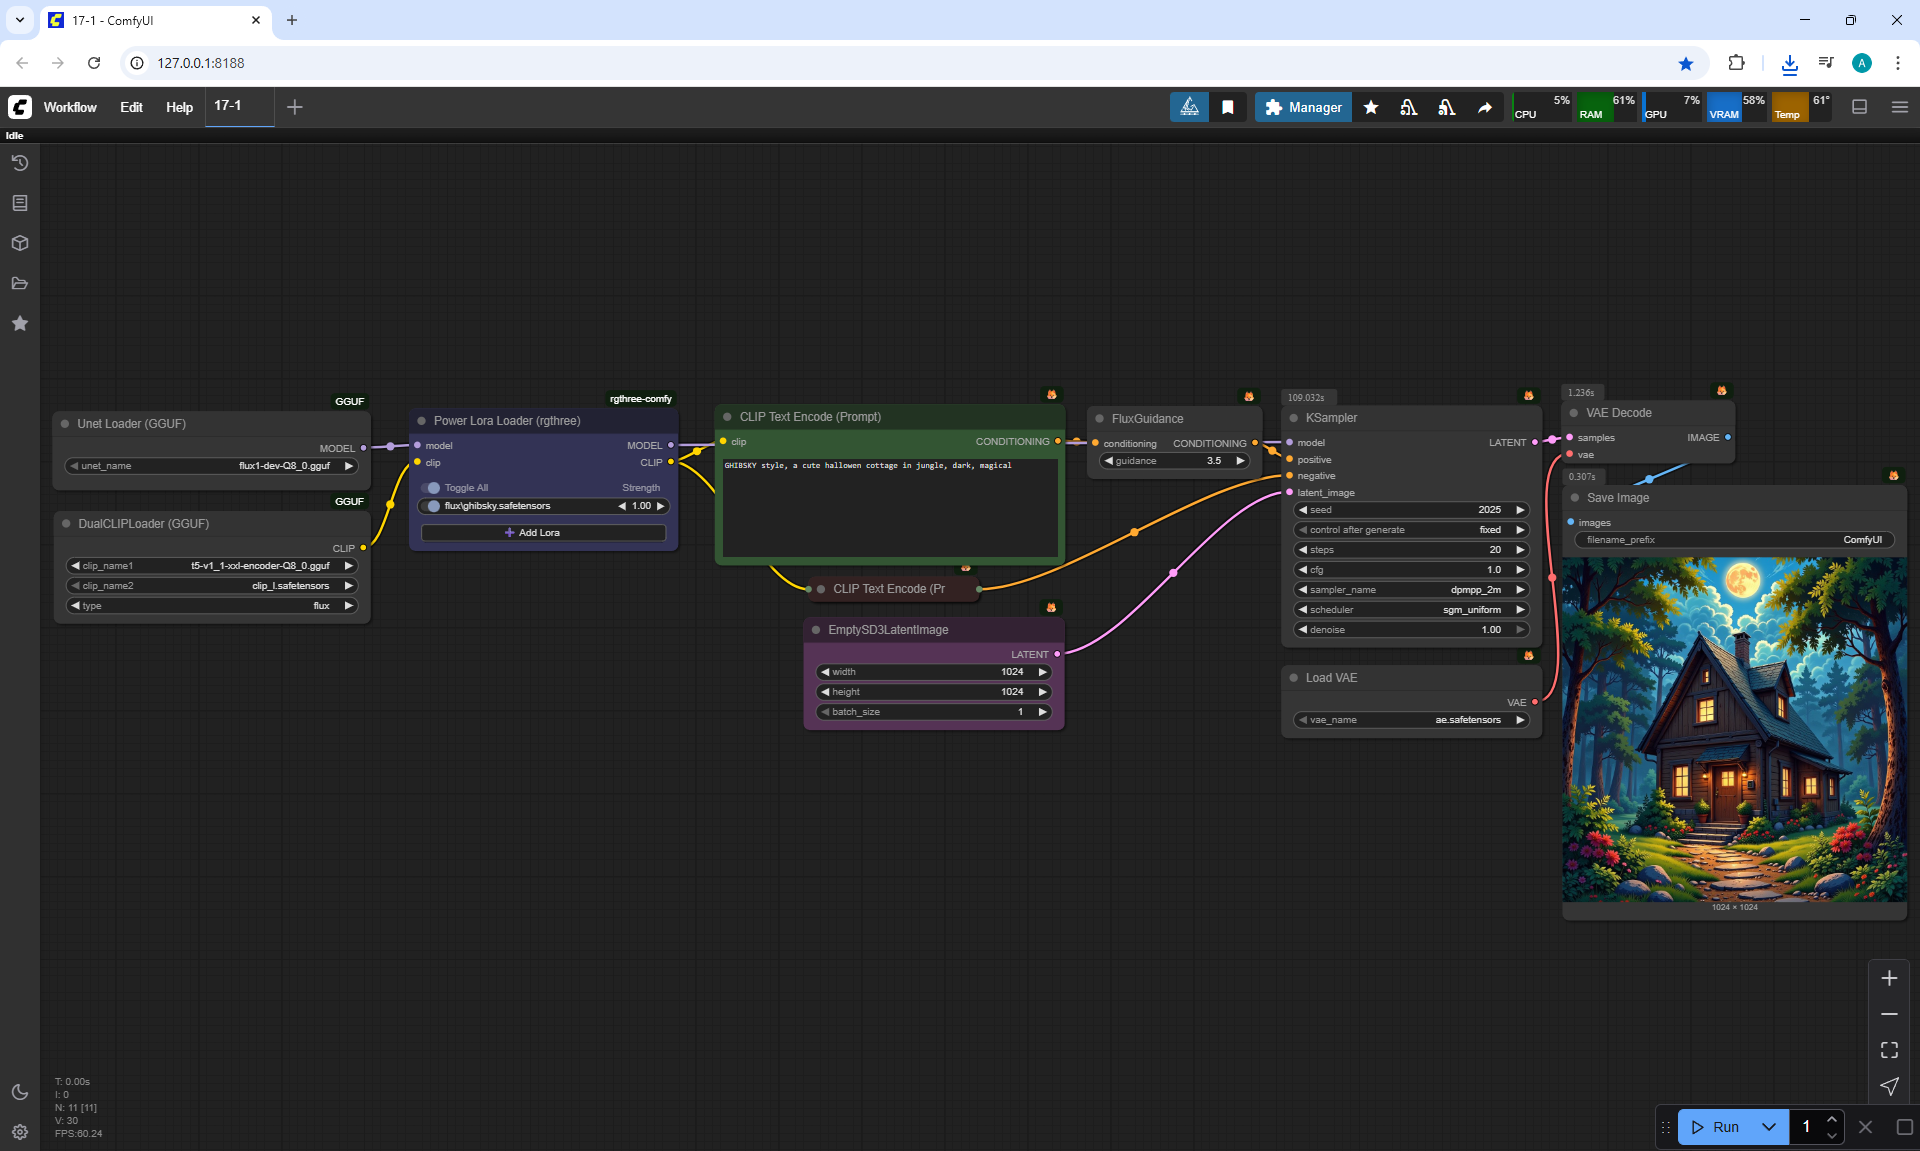Click the Add Lora button
1920x1151 pixels.
click(x=543, y=533)
